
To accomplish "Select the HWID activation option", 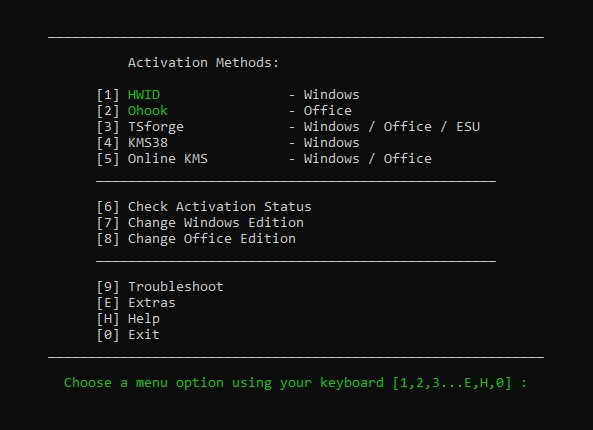I will coord(144,95).
